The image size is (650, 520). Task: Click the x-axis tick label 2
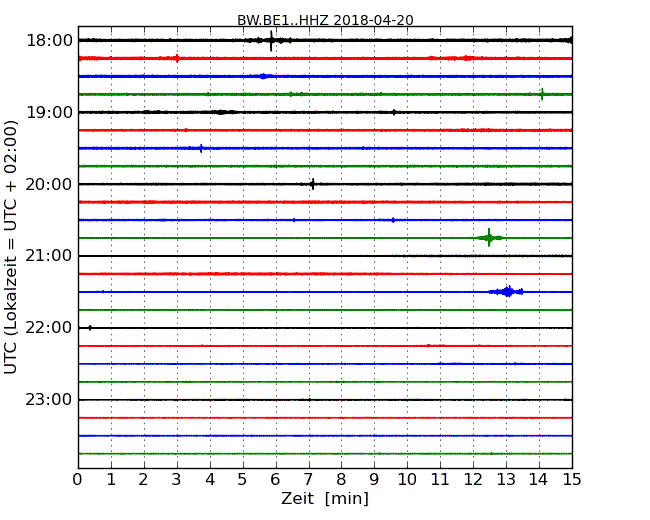(x=143, y=480)
